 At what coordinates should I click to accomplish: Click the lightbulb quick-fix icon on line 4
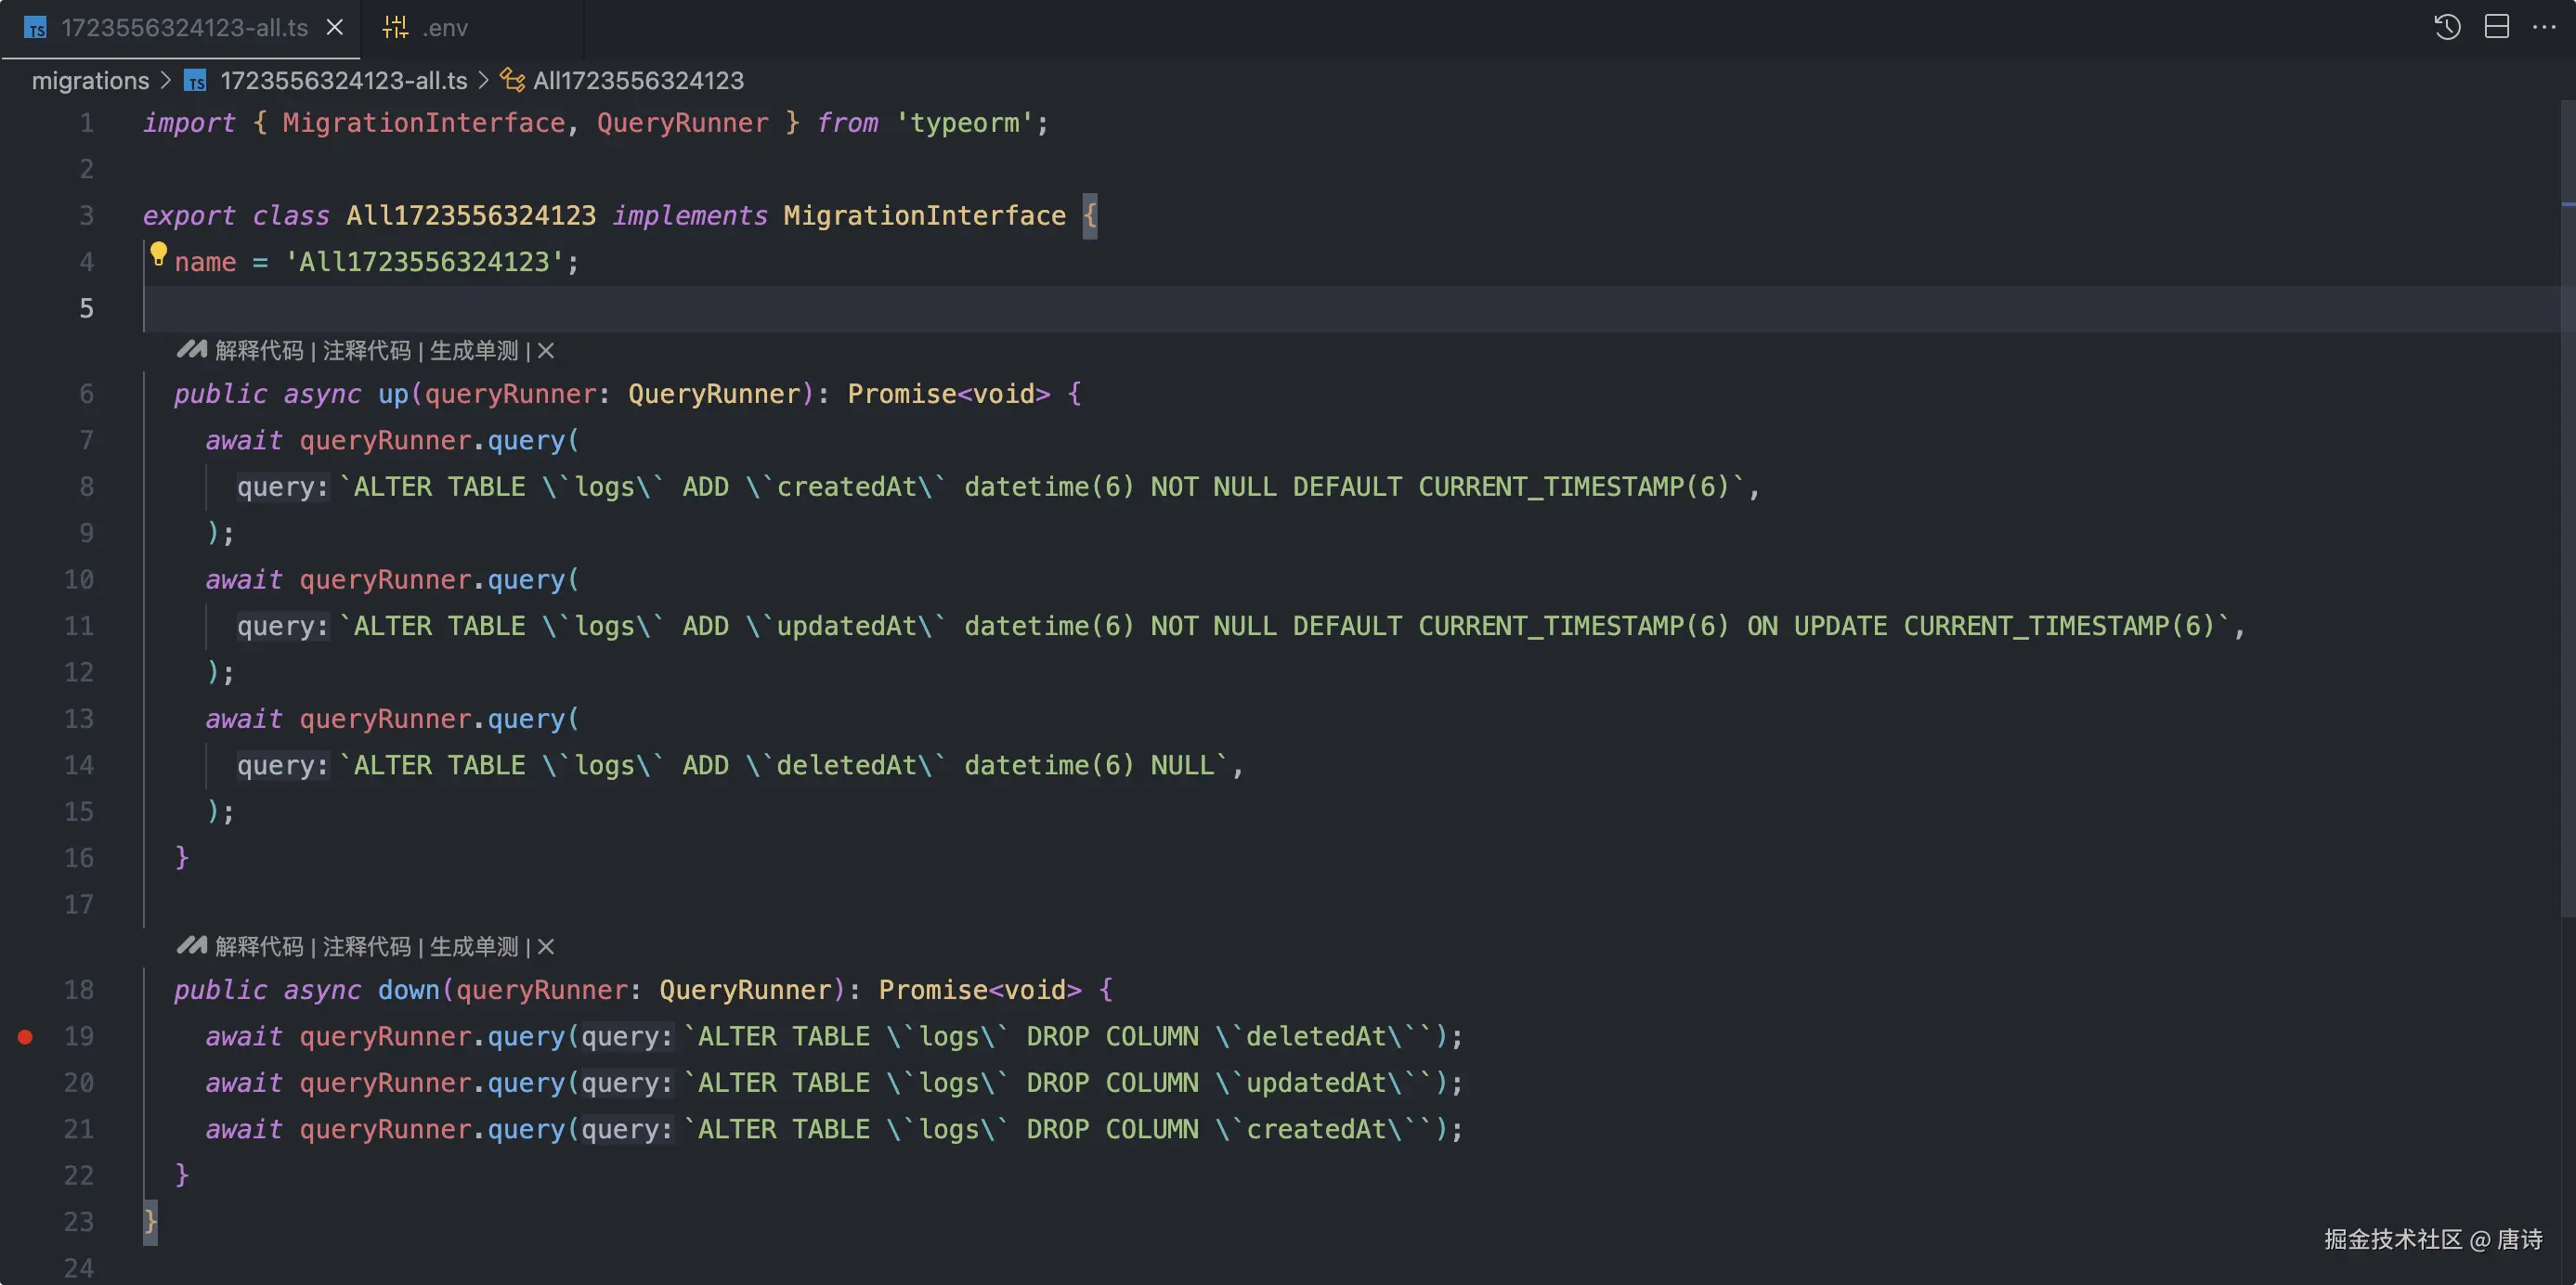158,254
